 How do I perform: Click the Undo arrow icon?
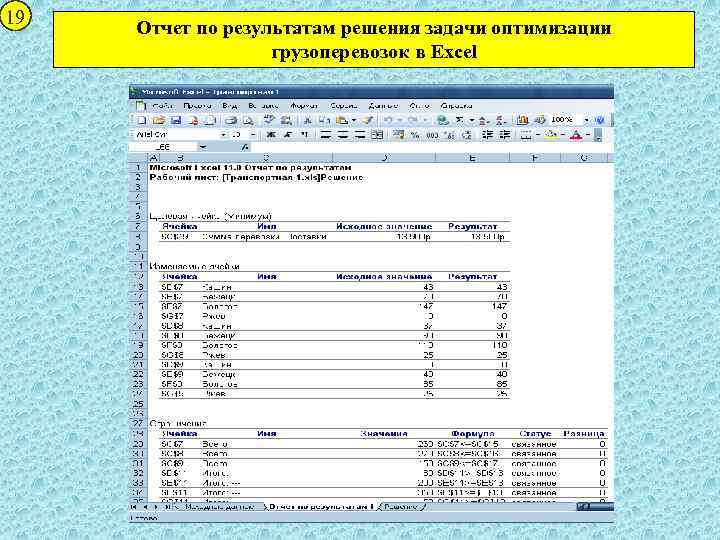tap(388, 120)
